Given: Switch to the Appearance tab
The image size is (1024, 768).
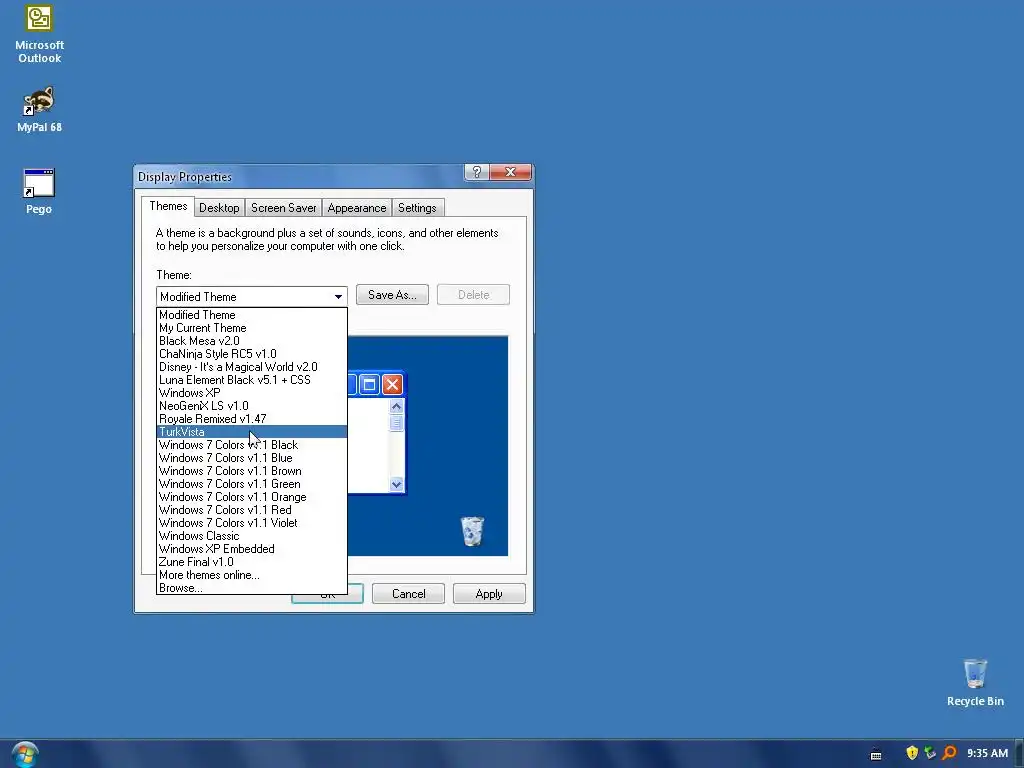Looking at the screenshot, I should (x=357, y=208).
